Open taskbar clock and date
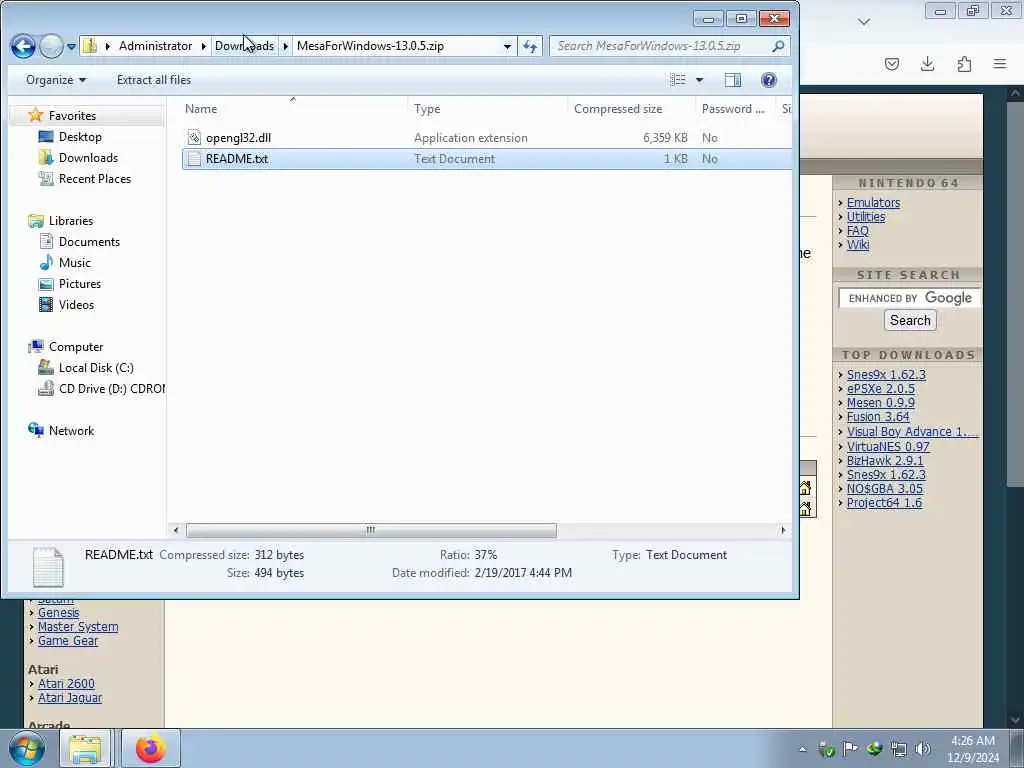Screen dimensions: 1024x768 [973, 749]
